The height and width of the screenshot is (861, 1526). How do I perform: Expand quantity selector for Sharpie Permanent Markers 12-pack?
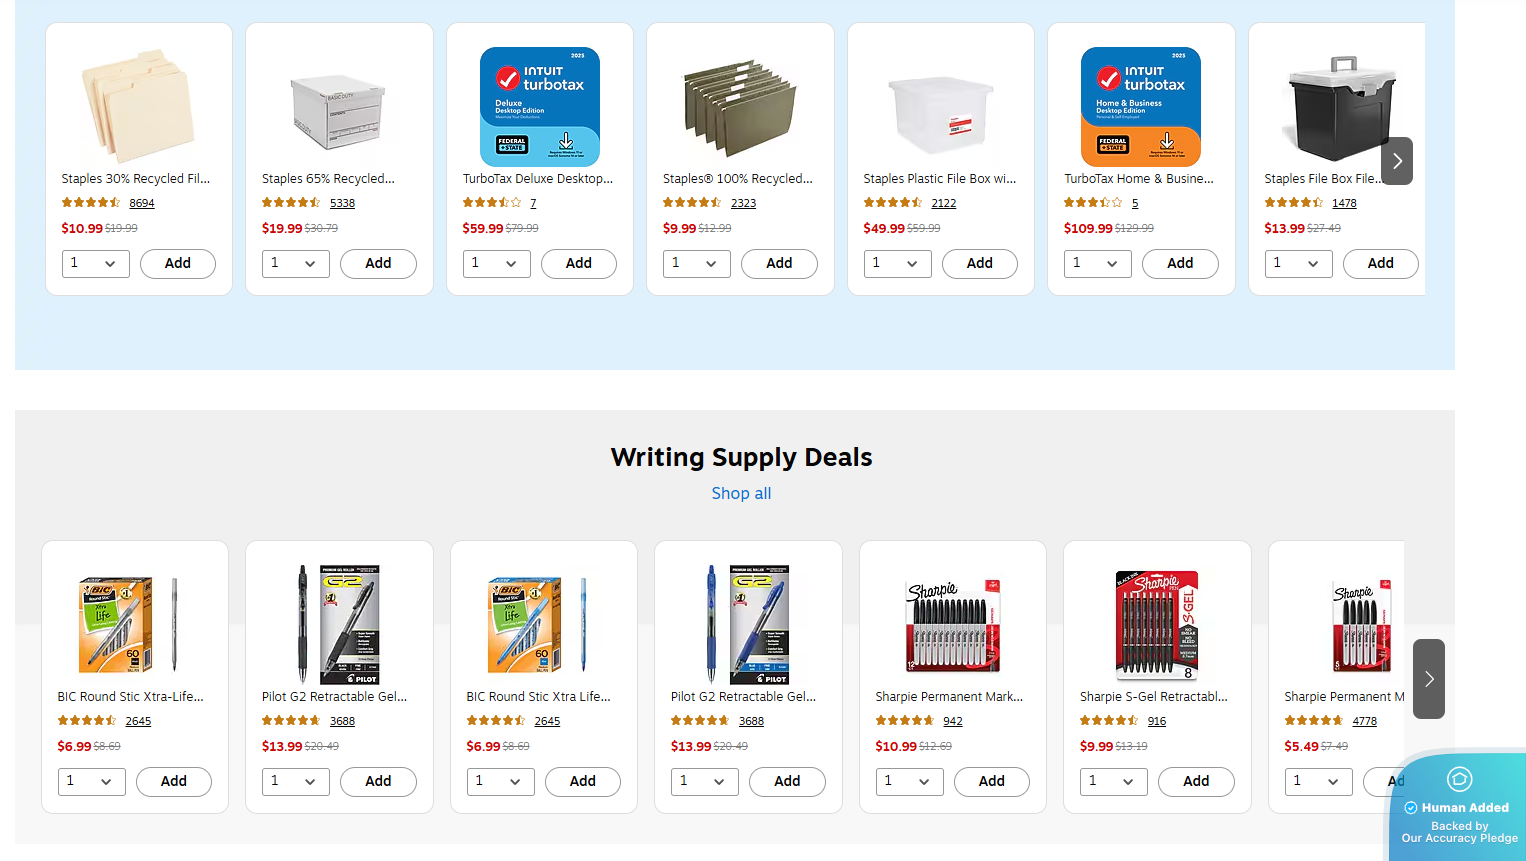(x=910, y=782)
